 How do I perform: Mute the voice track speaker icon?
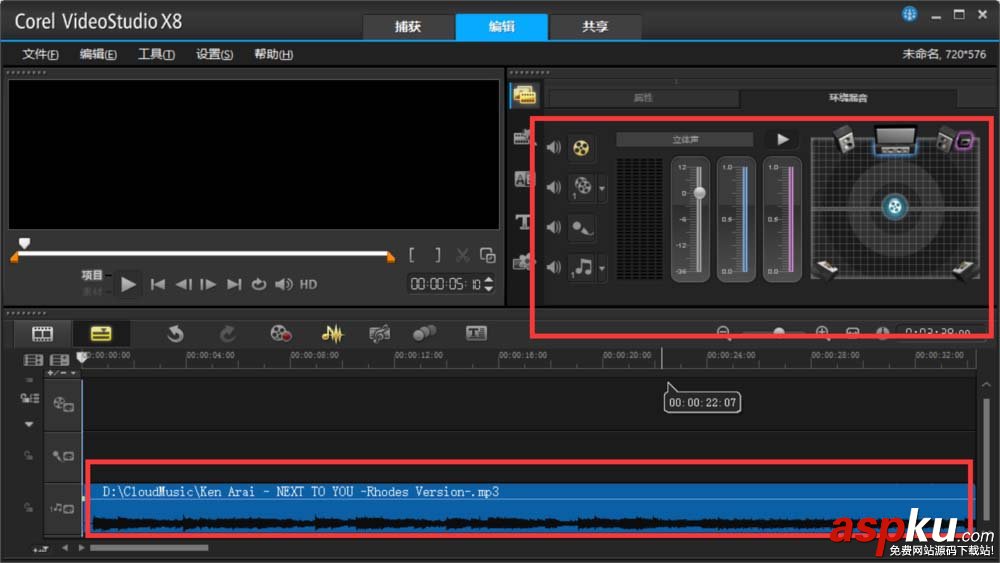554,227
